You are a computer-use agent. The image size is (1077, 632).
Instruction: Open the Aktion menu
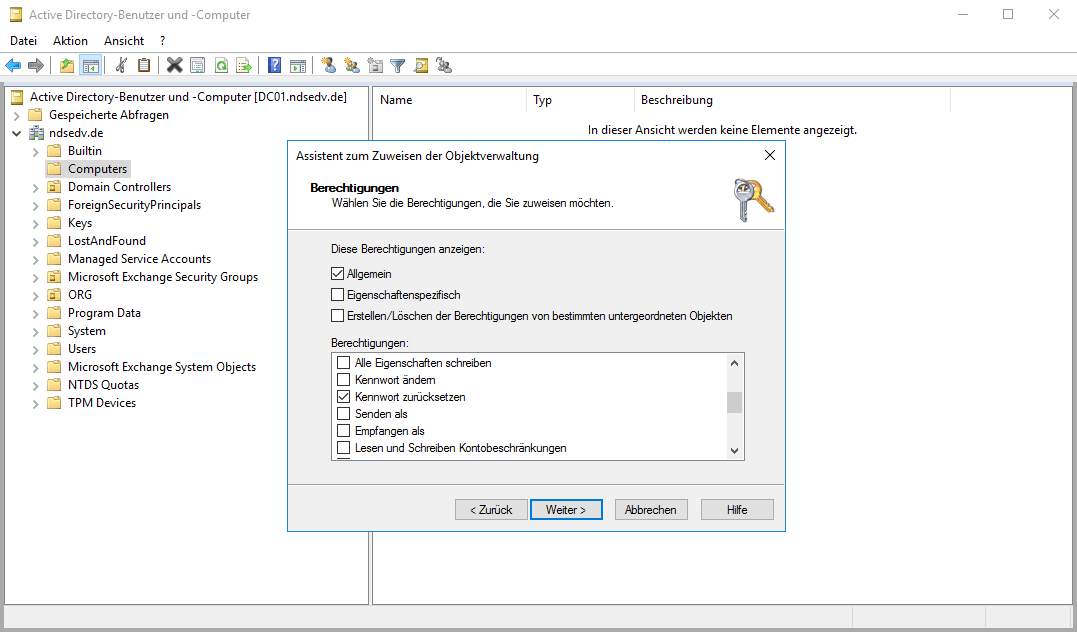click(70, 41)
